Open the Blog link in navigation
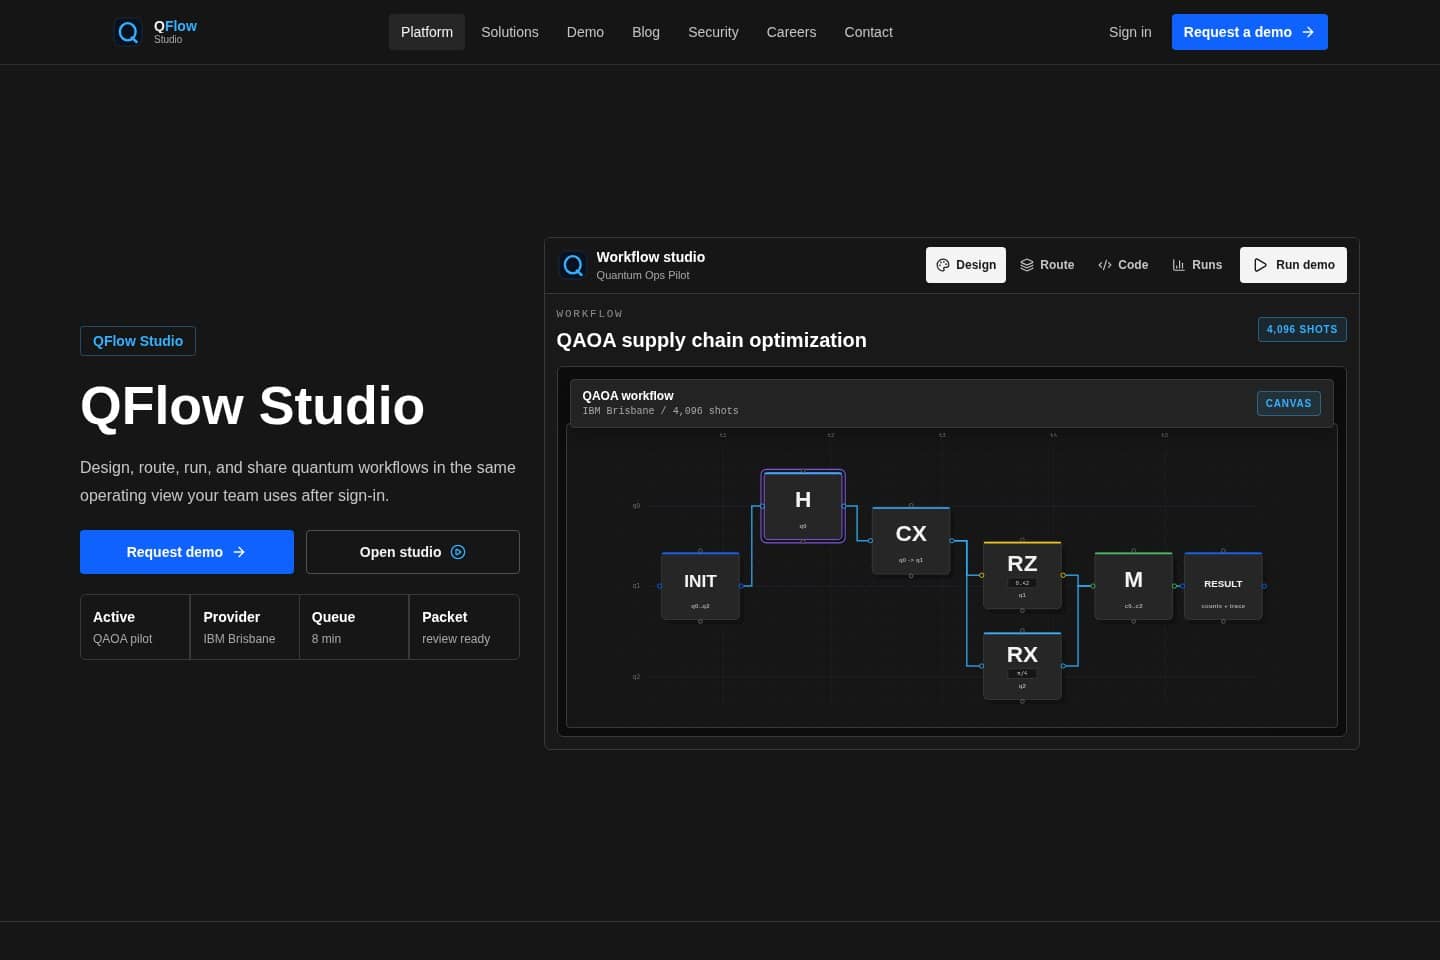The image size is (1440, 960). [x=646, y=32]
